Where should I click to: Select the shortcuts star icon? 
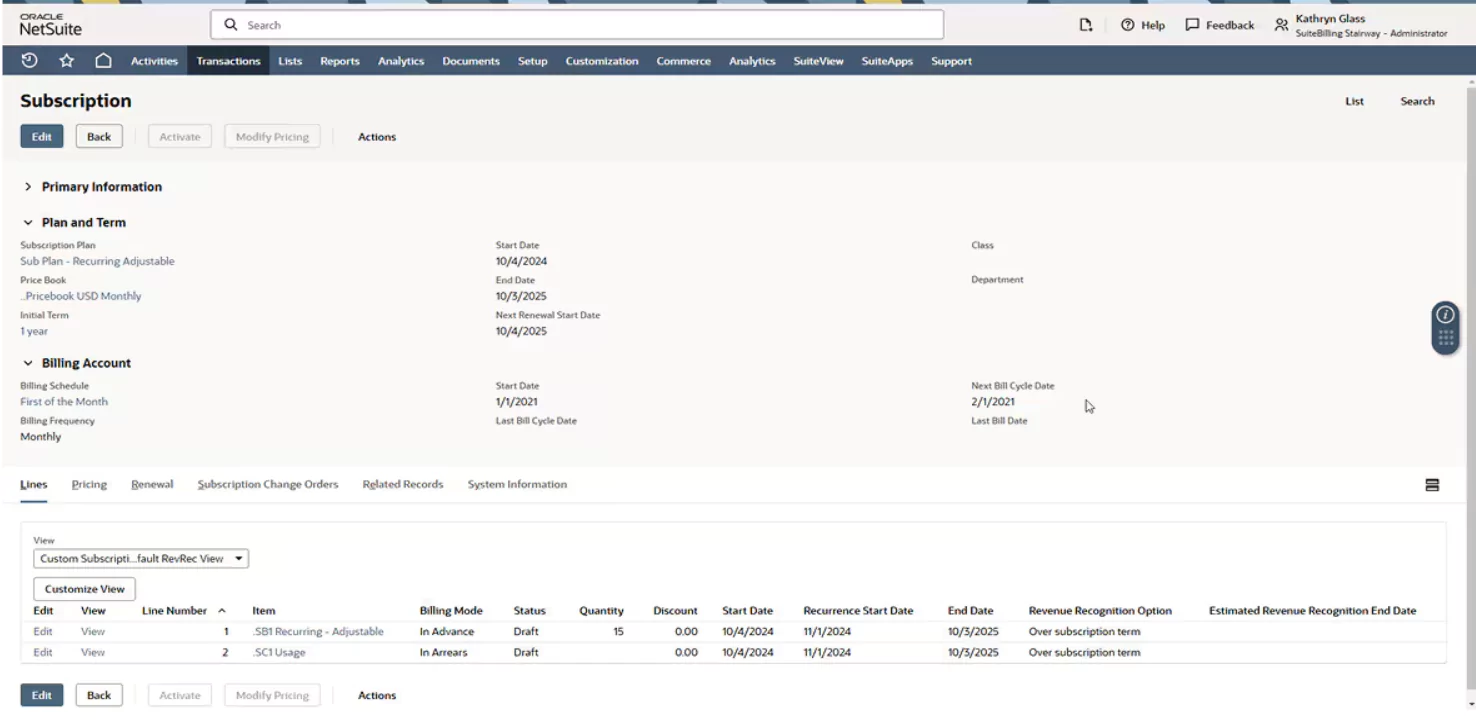point(66,61)
